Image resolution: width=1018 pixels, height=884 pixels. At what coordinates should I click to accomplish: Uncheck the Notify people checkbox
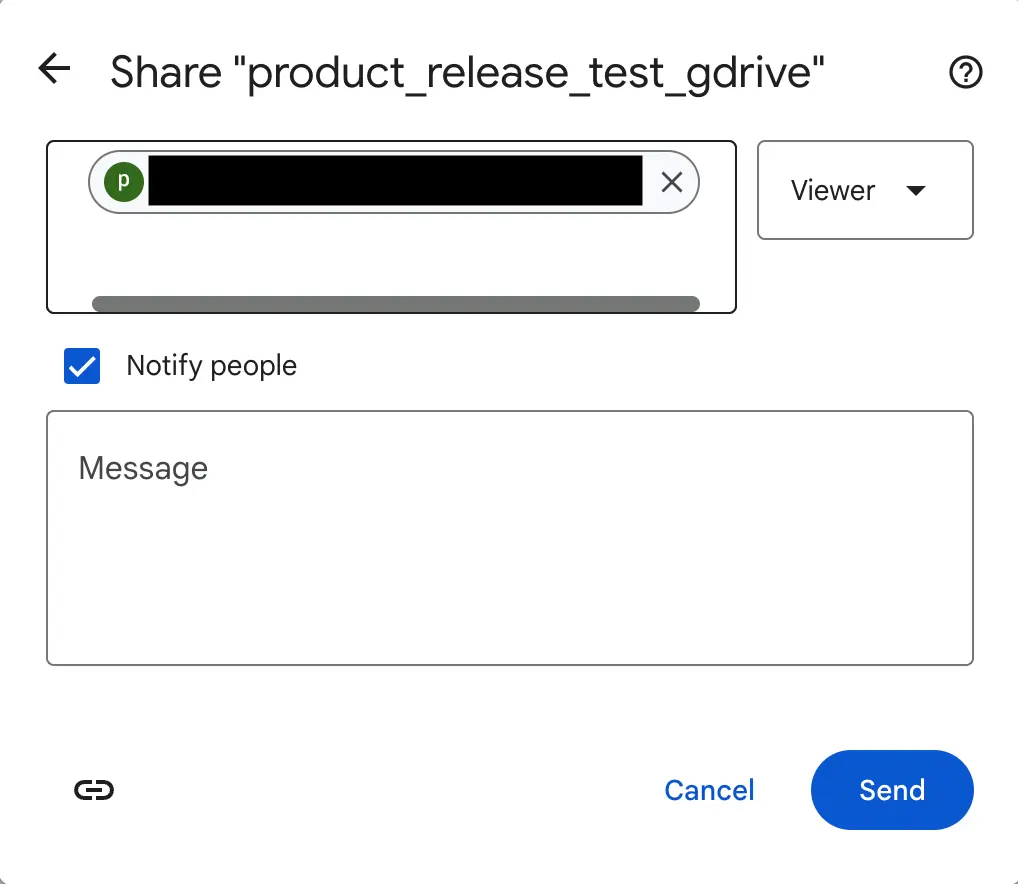82,366
